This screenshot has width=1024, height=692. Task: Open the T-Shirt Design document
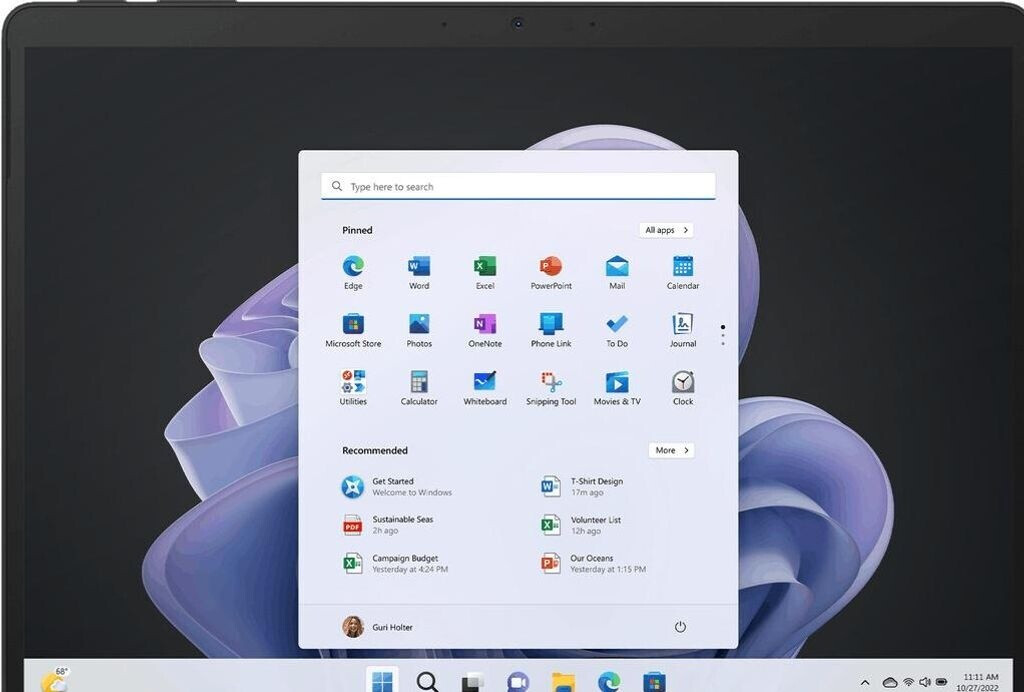(x=595, y=487)
